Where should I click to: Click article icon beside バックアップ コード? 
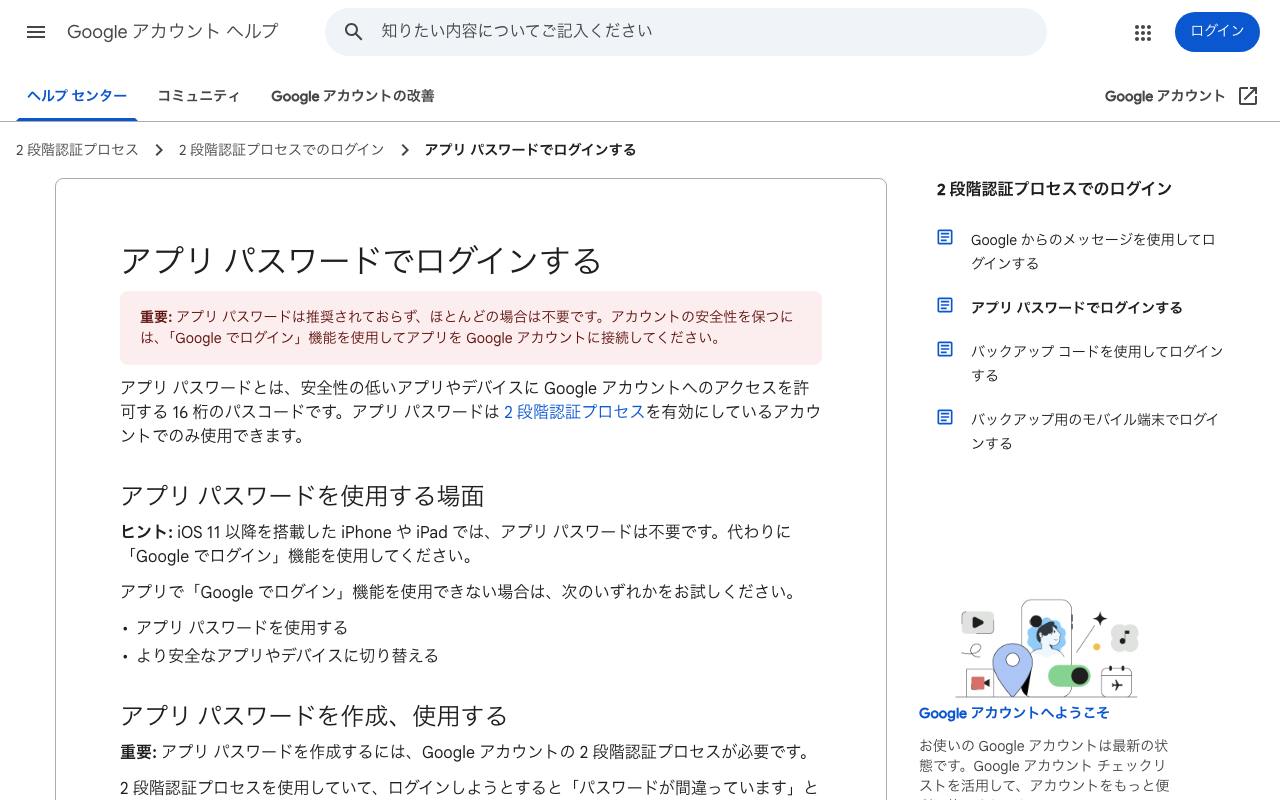945,349
